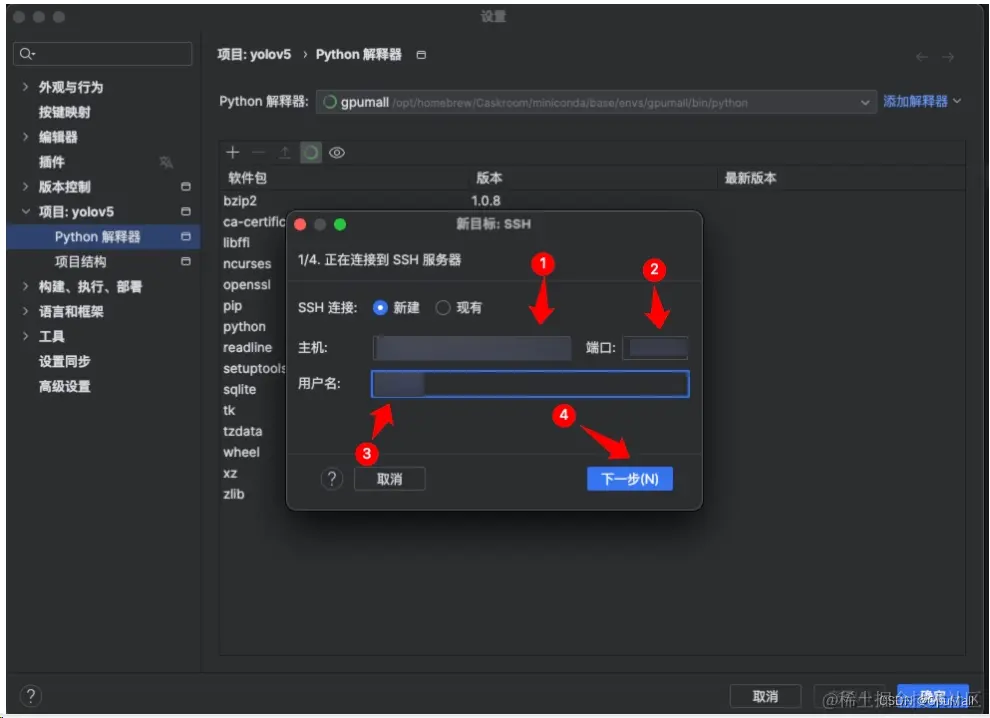Click project-level icon beside 版本控制
Viewport: 990px width, 718px height.
tap(186, 187)
